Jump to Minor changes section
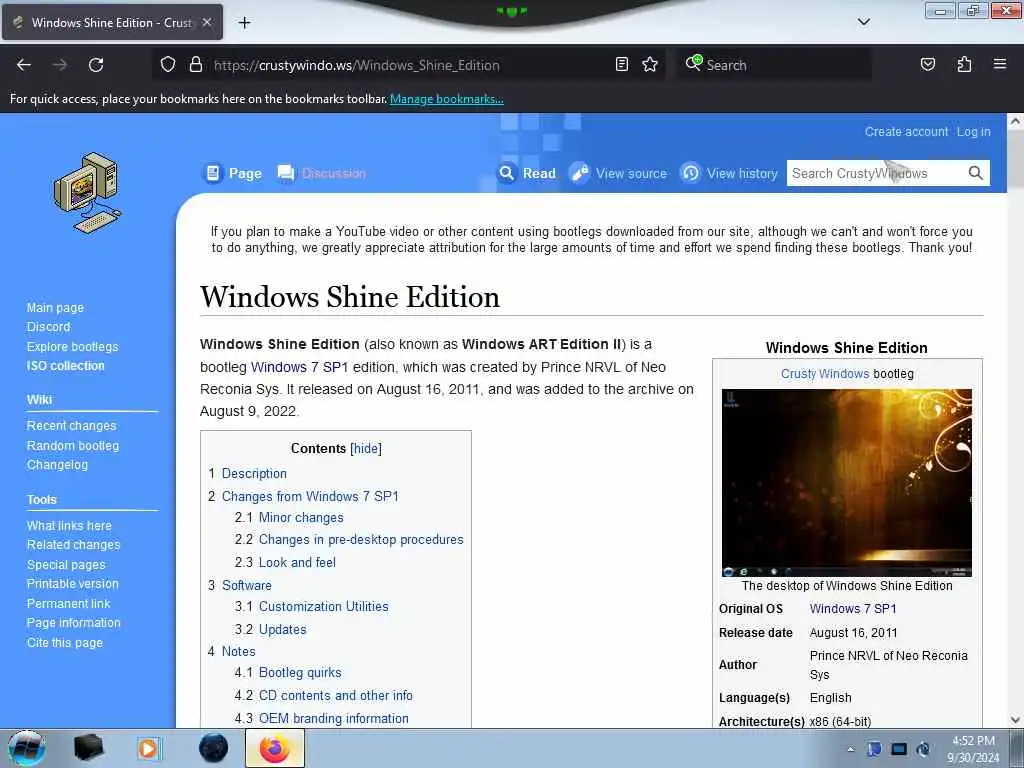 pos(301,517)
